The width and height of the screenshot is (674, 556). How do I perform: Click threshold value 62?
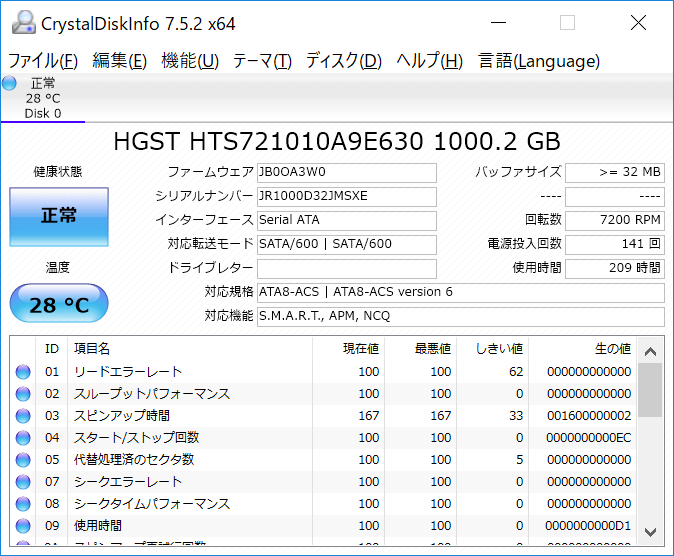tap(516, 372)
